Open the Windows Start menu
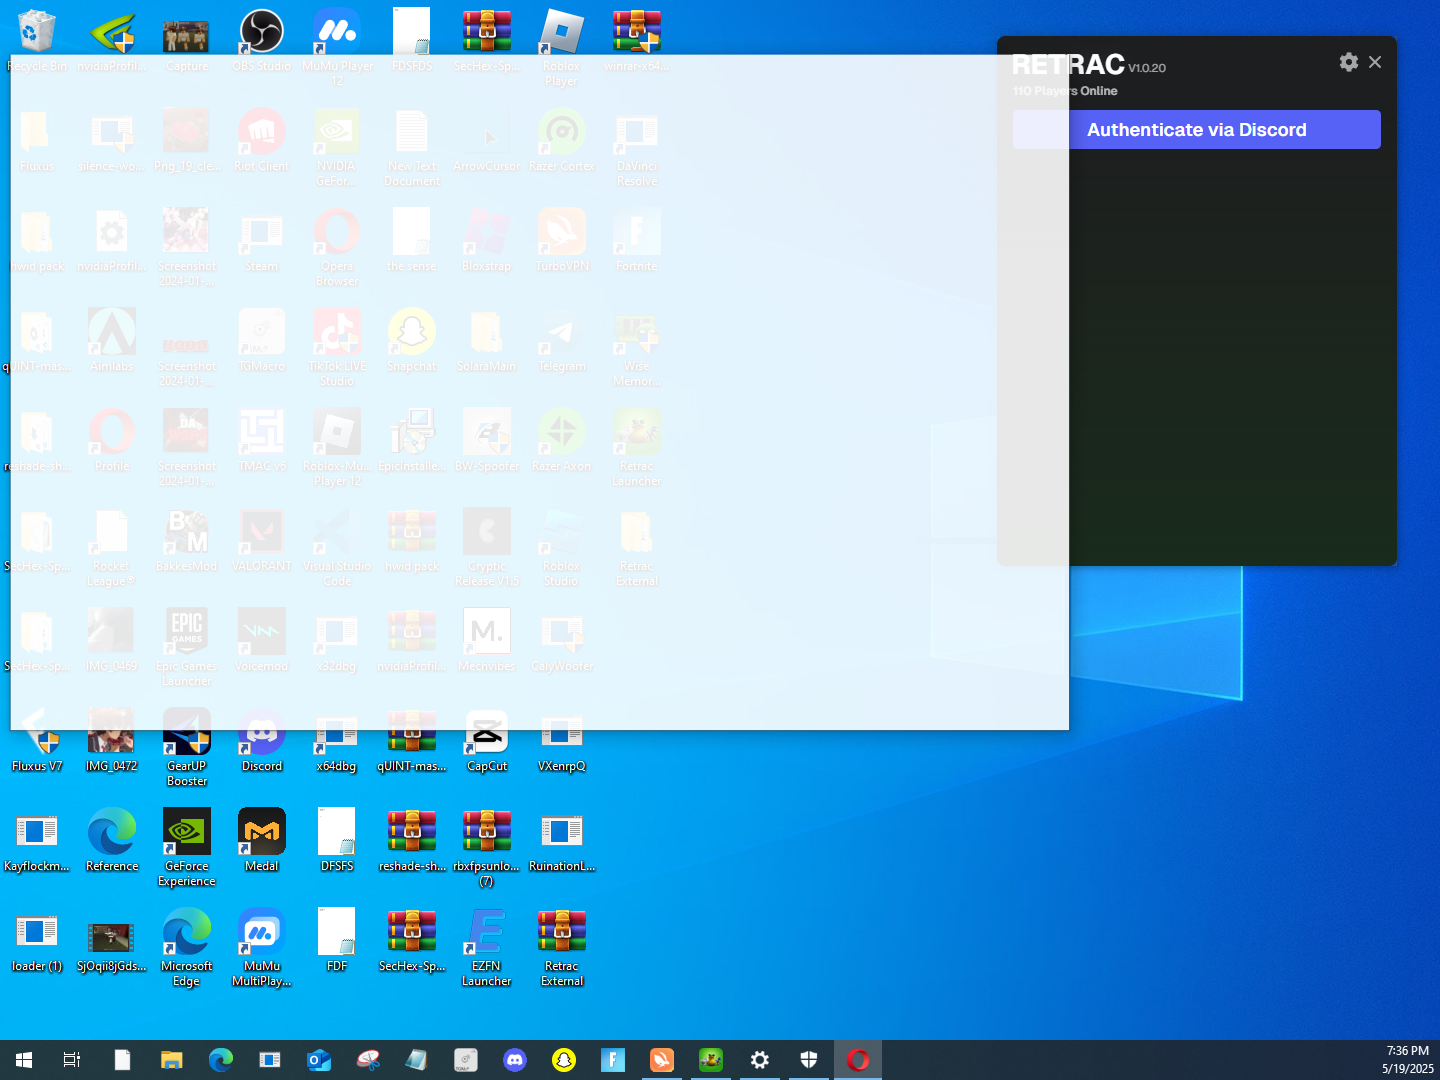Image resolution: width=1440 pixels, height=1080 pixels. [x=24, y=1060]
